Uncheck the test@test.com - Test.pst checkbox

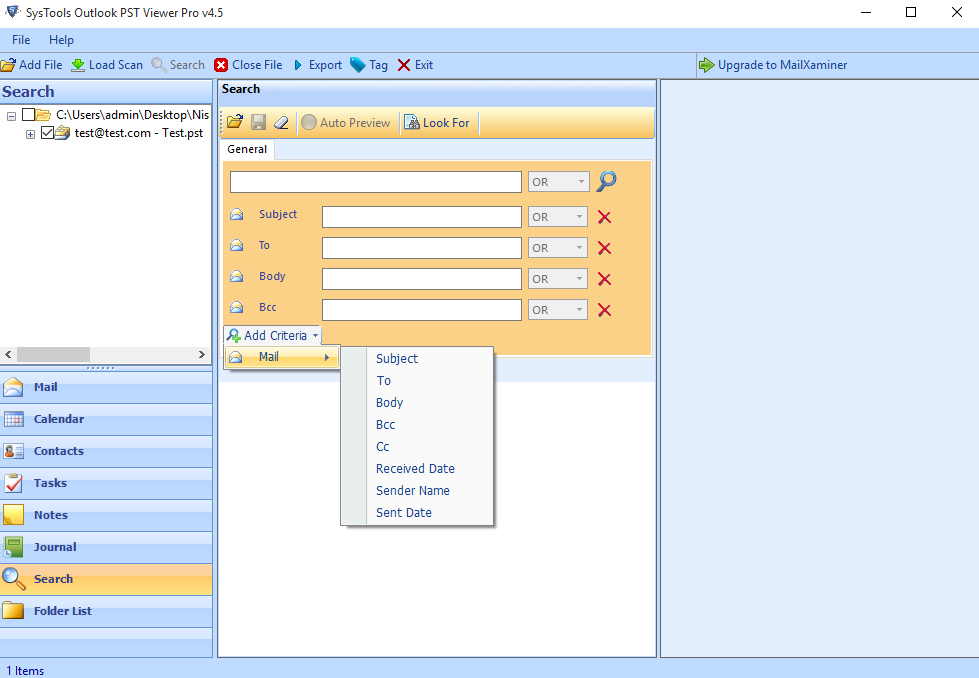click(47, 132)
